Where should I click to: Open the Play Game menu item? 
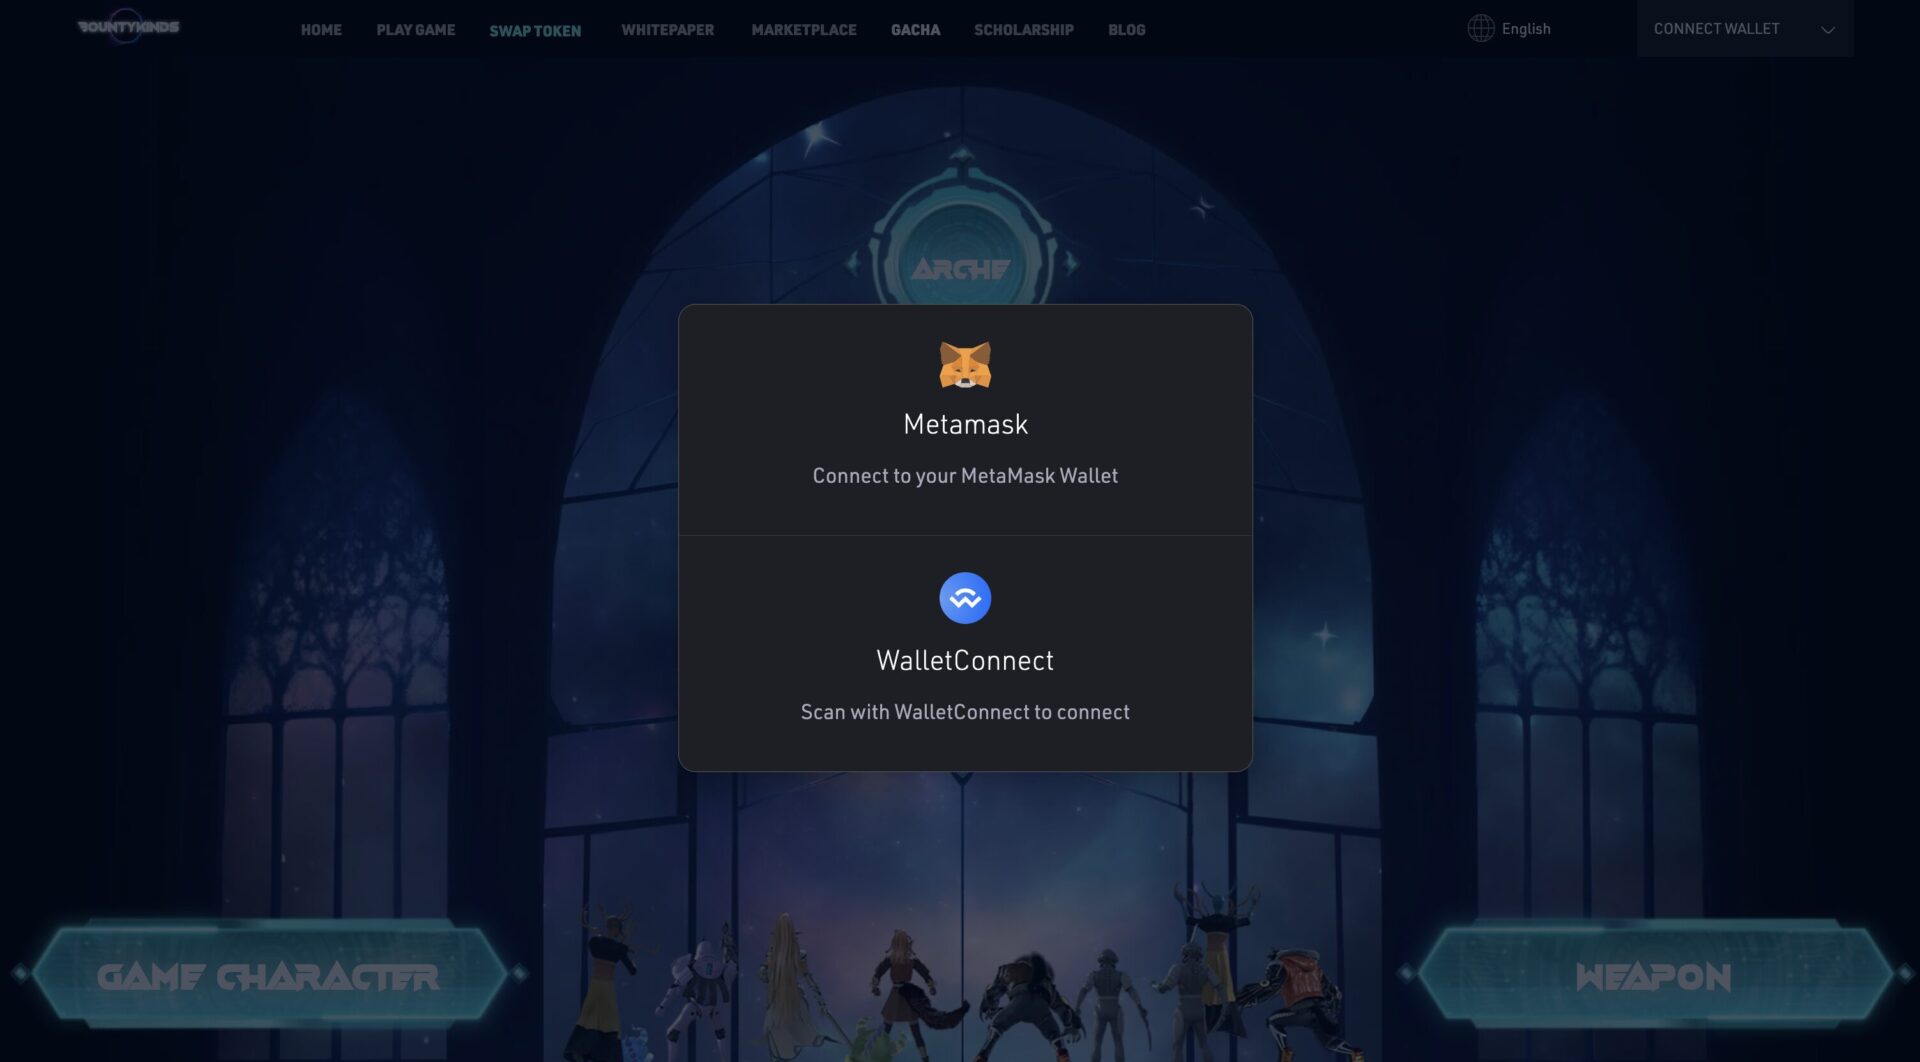point(415,30)
